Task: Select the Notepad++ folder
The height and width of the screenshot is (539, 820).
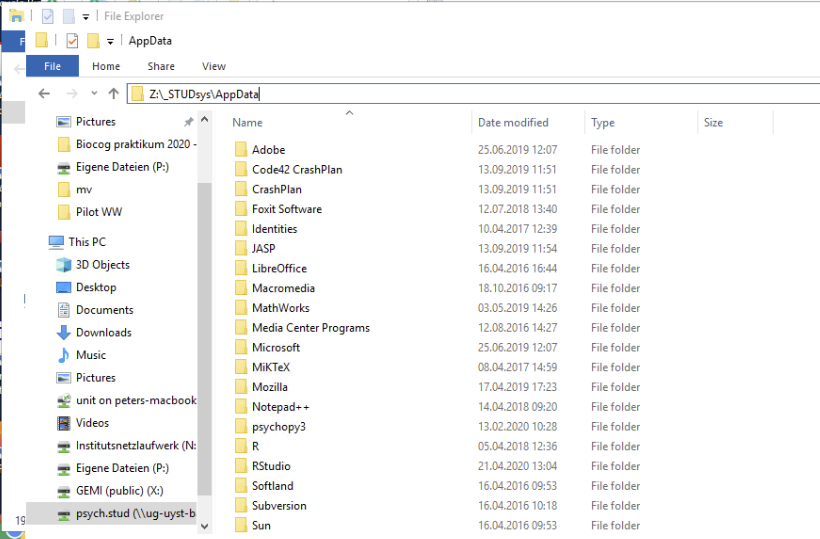Action: coord(280,407)
